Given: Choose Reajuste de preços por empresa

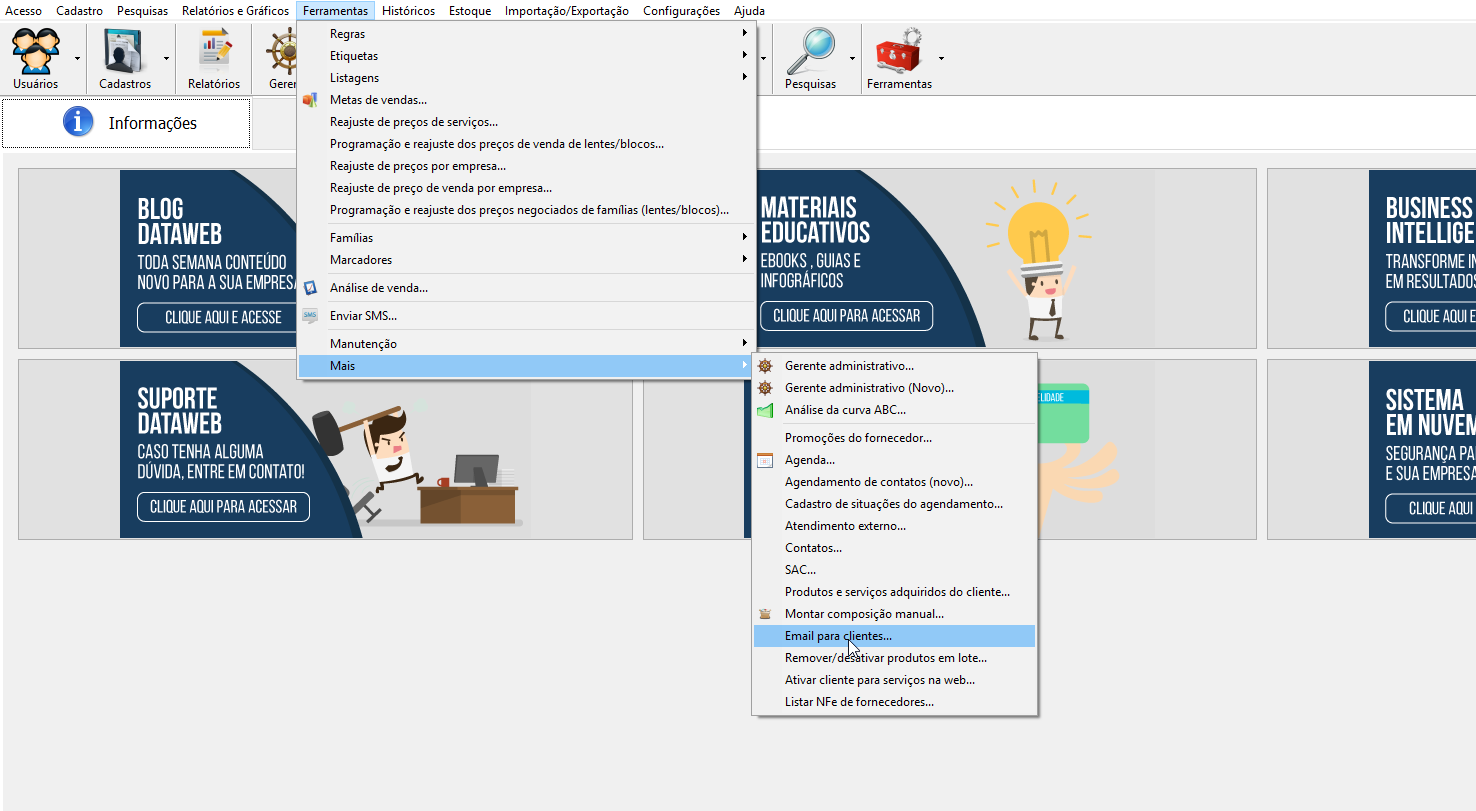Looking at the screenshot, I should pyautogui.click(x=527, y=166).
